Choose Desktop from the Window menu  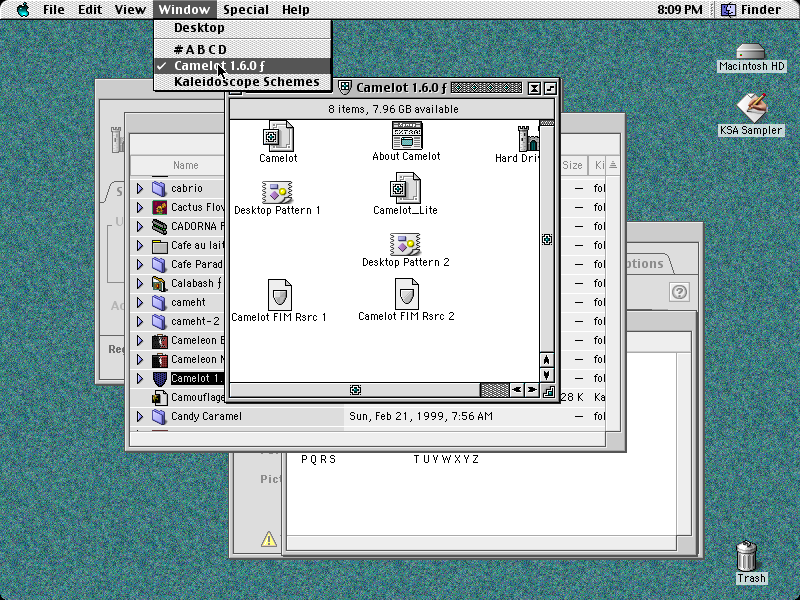coord(242,28)
